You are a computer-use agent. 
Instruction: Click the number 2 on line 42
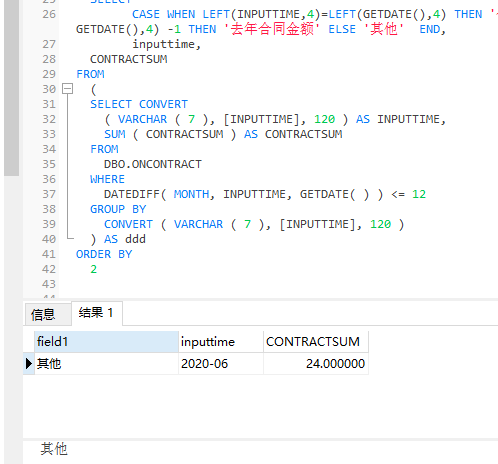click(x=94, y=269)
